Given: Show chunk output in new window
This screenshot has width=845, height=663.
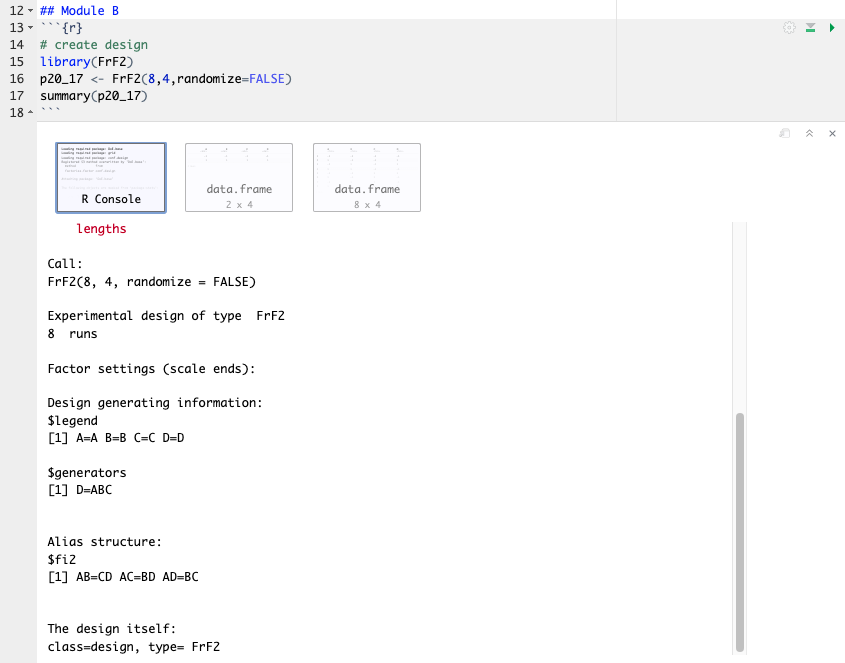Looking at the screenshot, I should tap(786, 133).
